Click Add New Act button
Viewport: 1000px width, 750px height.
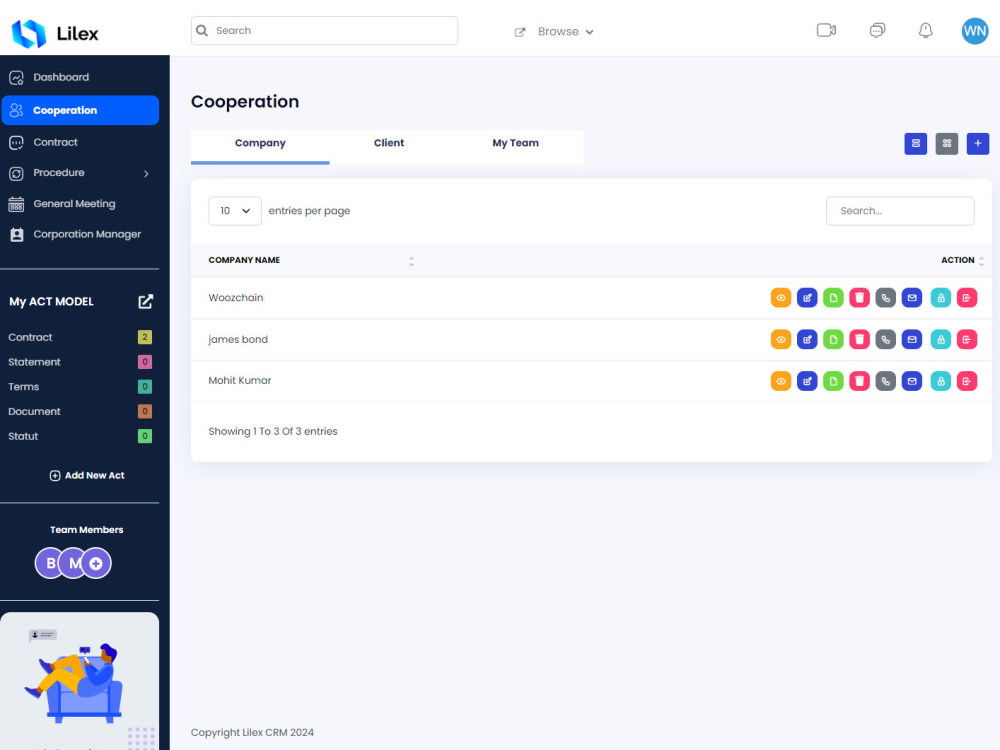(87, 476)
